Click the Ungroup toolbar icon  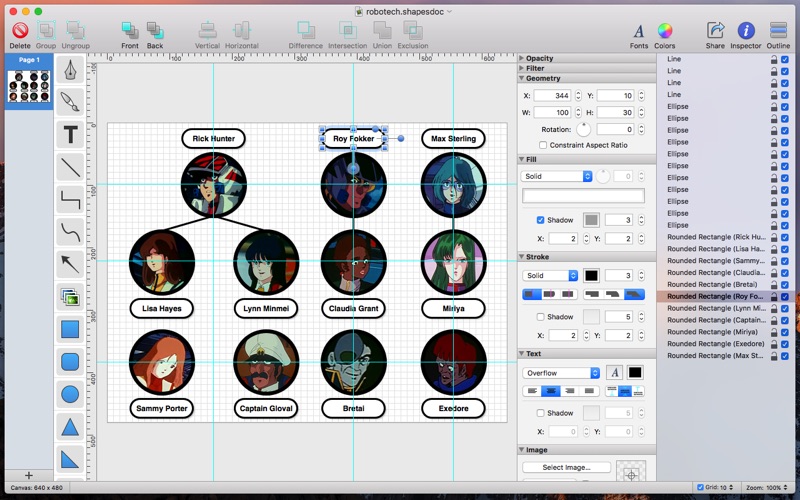(76, 31)
